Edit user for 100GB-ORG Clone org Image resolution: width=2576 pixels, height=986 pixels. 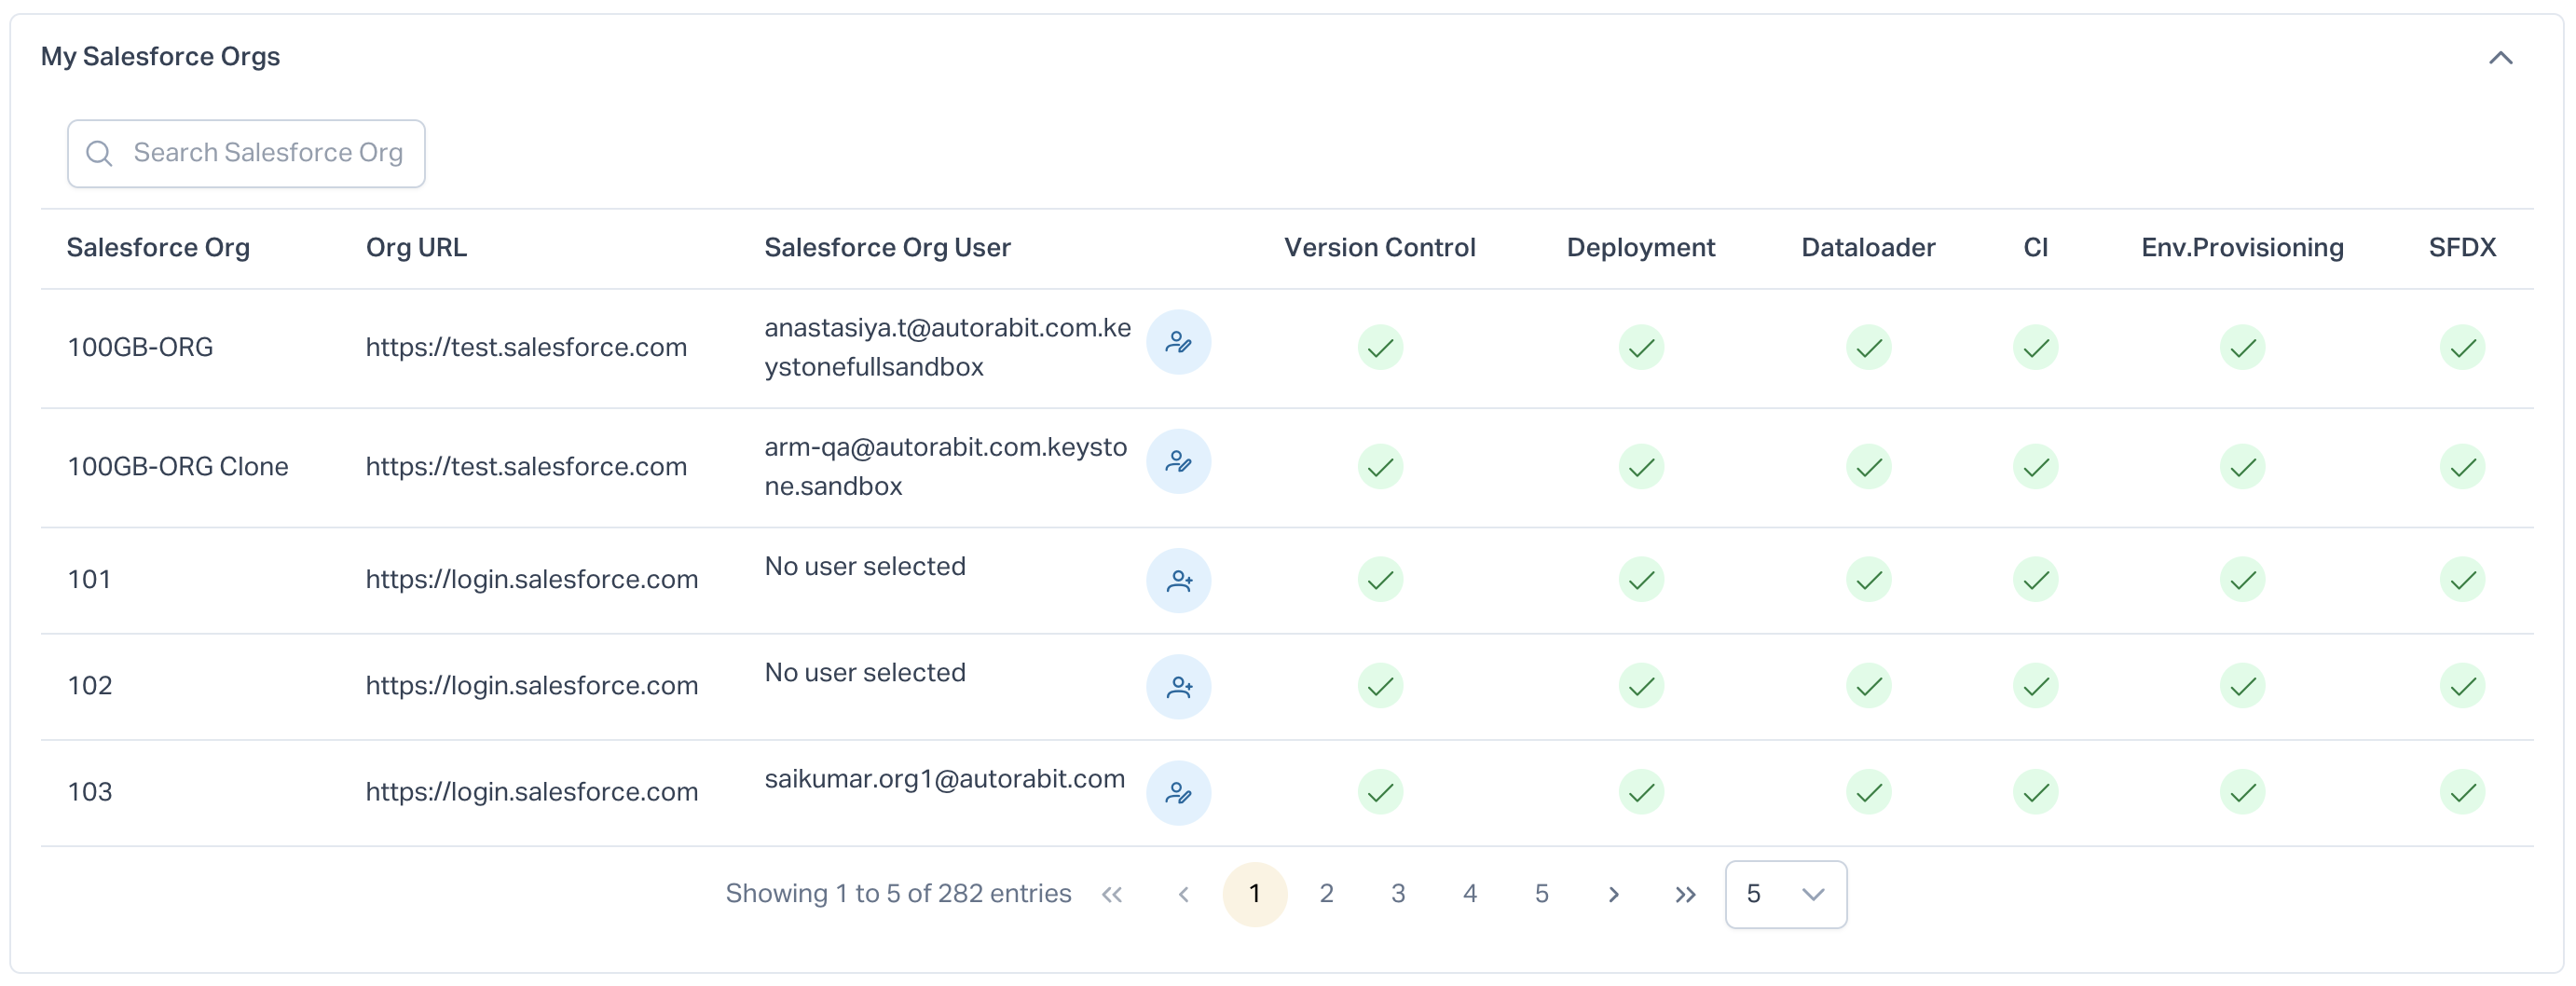point(1177,462)
